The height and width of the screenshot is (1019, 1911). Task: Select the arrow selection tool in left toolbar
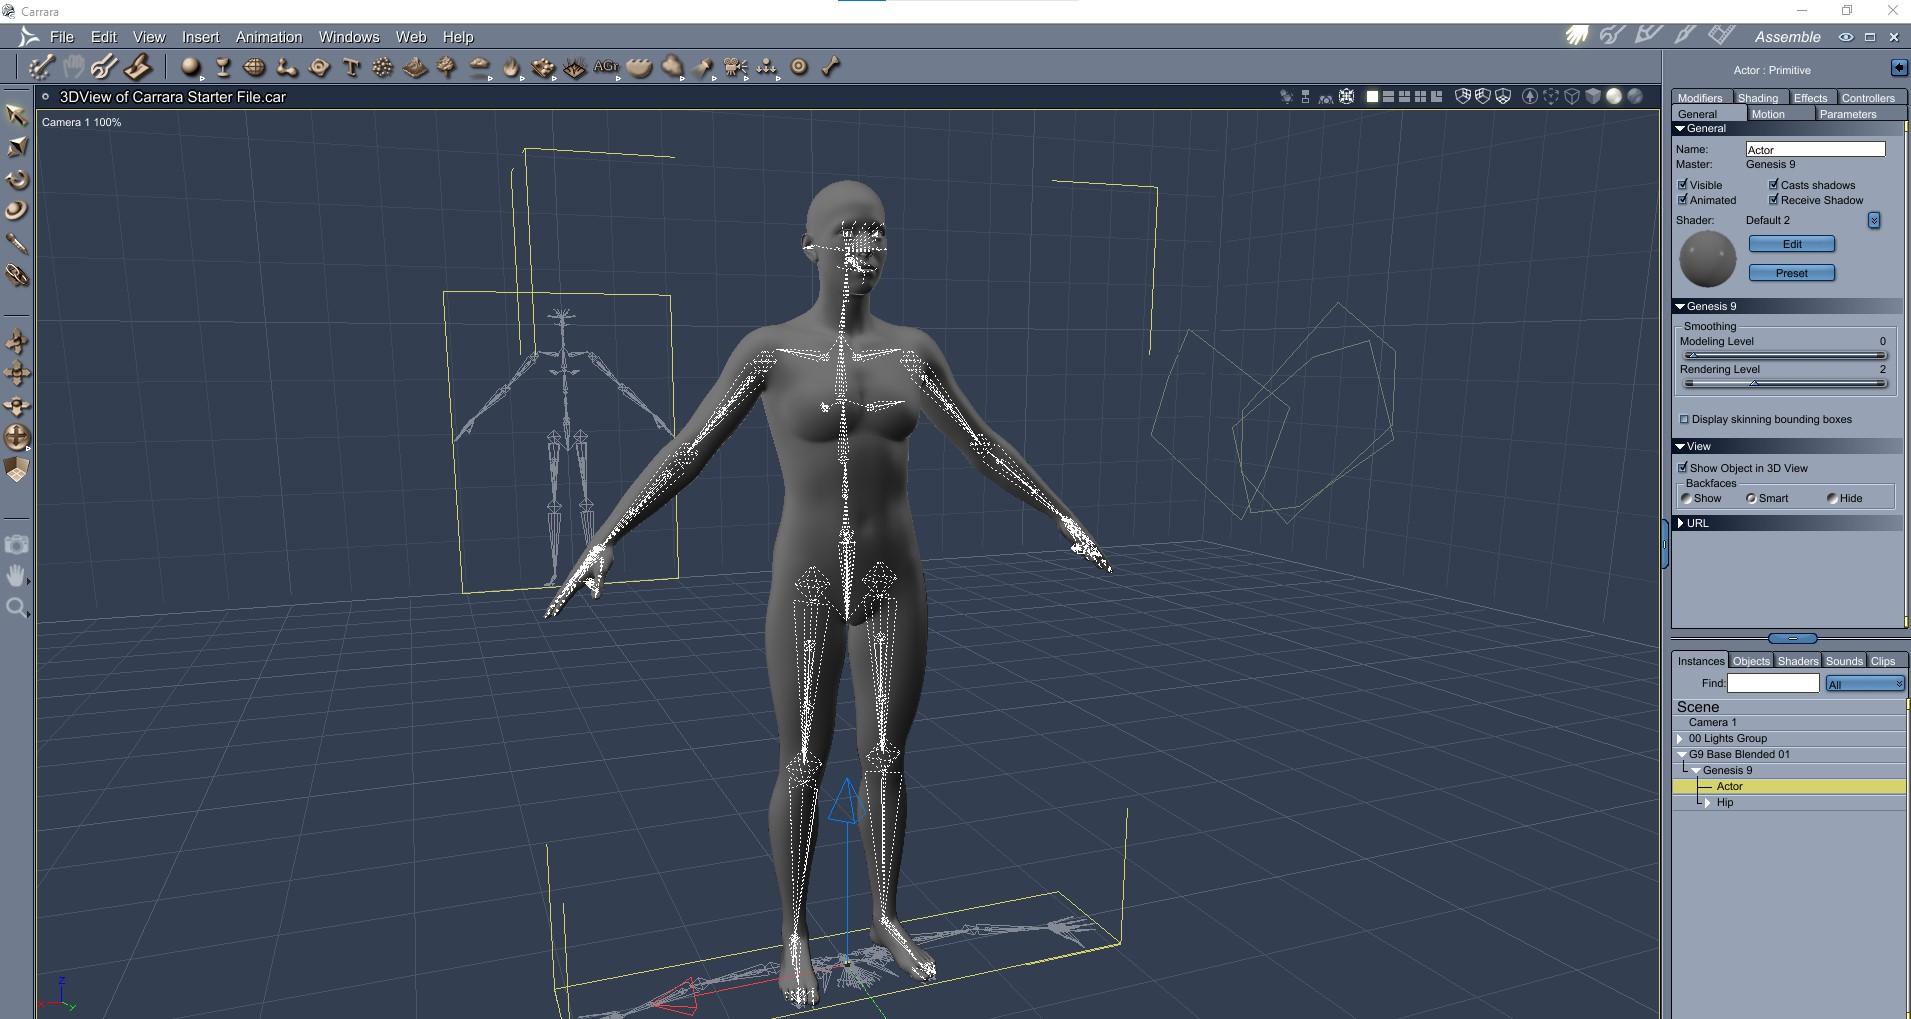16,115
